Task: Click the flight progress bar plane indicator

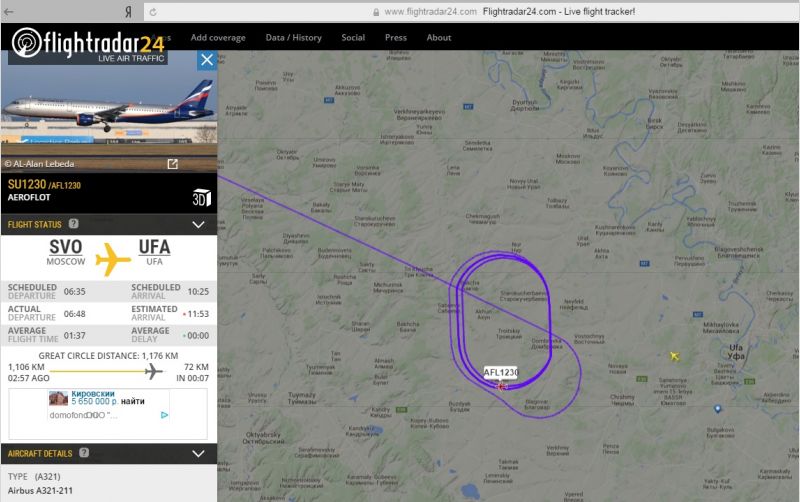Action: (153, 371)
